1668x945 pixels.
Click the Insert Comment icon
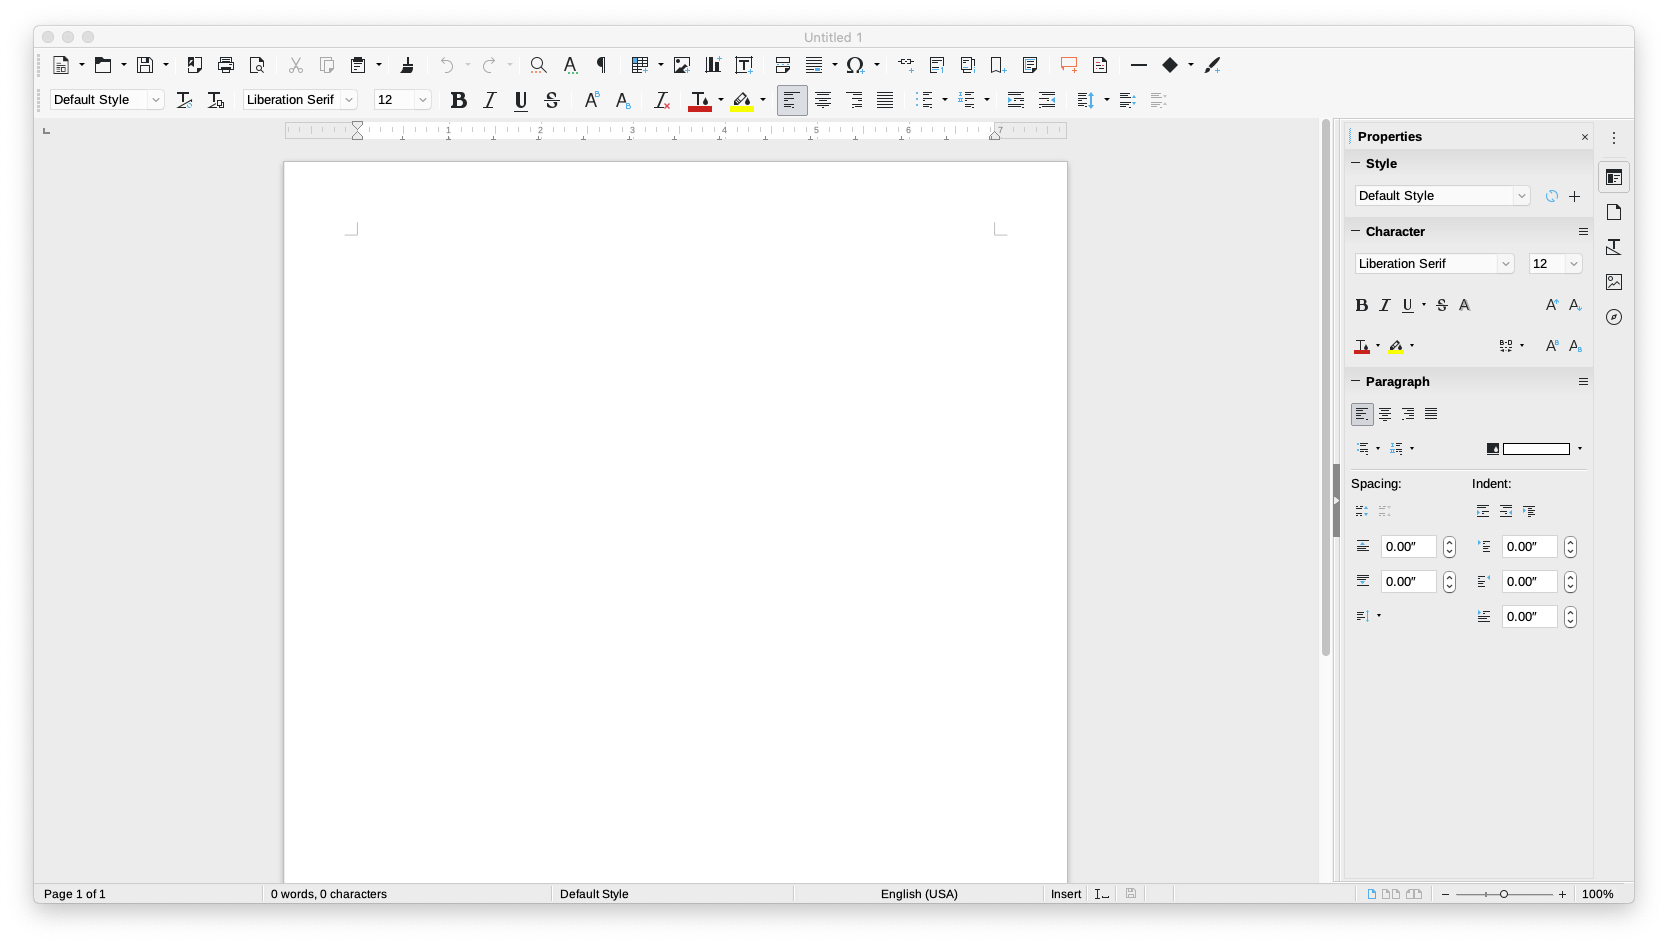coord(1069,65)
